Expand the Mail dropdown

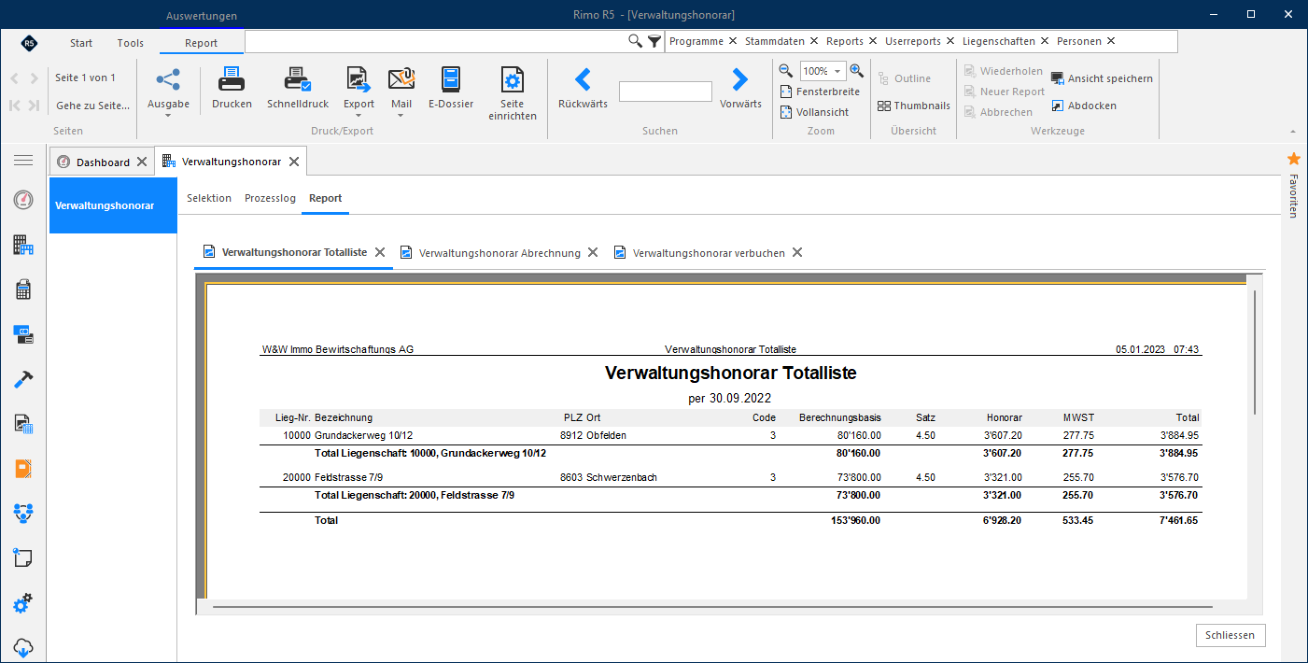[x=401, y=115]
